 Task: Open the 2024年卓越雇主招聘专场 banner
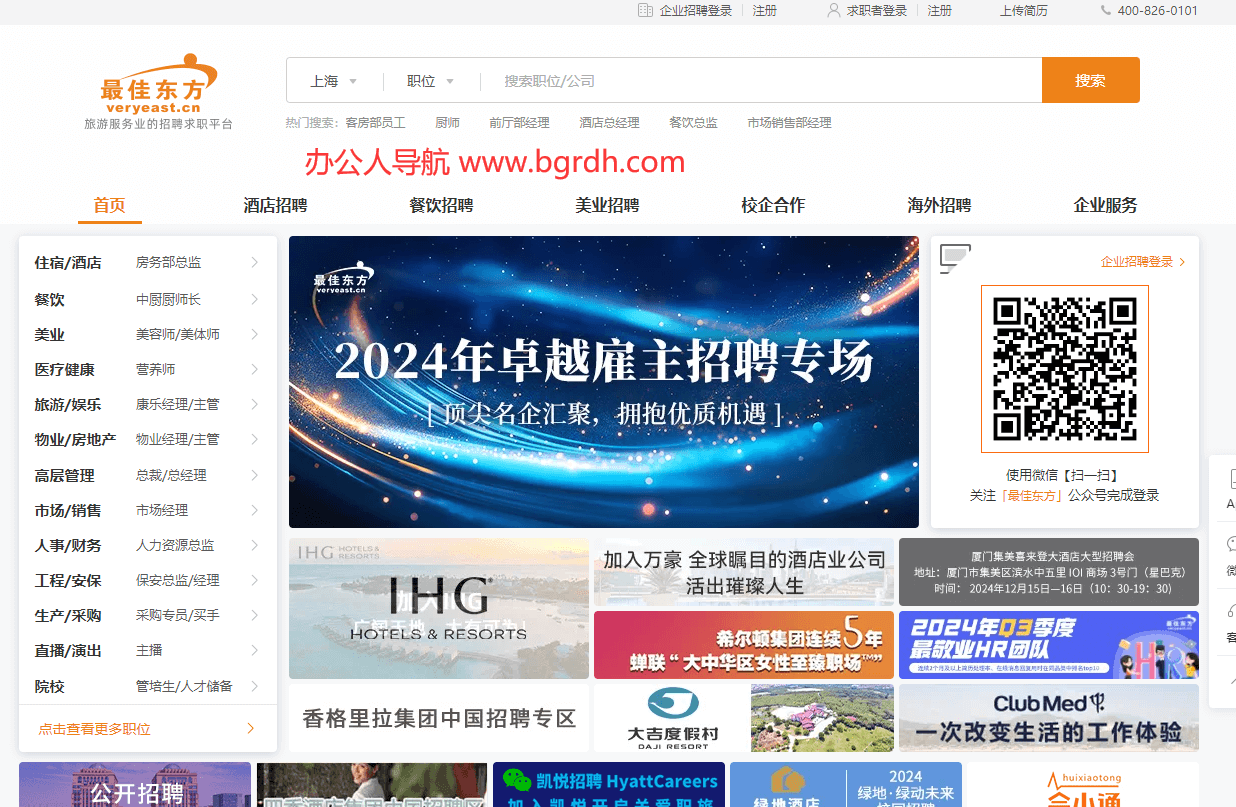[x=603, y=381]
